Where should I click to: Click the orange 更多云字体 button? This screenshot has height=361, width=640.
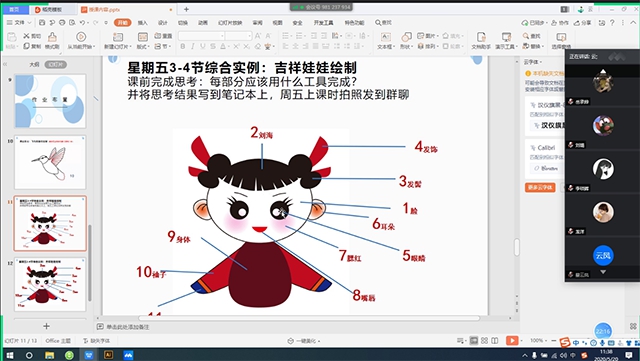click(x=540, y=187)
